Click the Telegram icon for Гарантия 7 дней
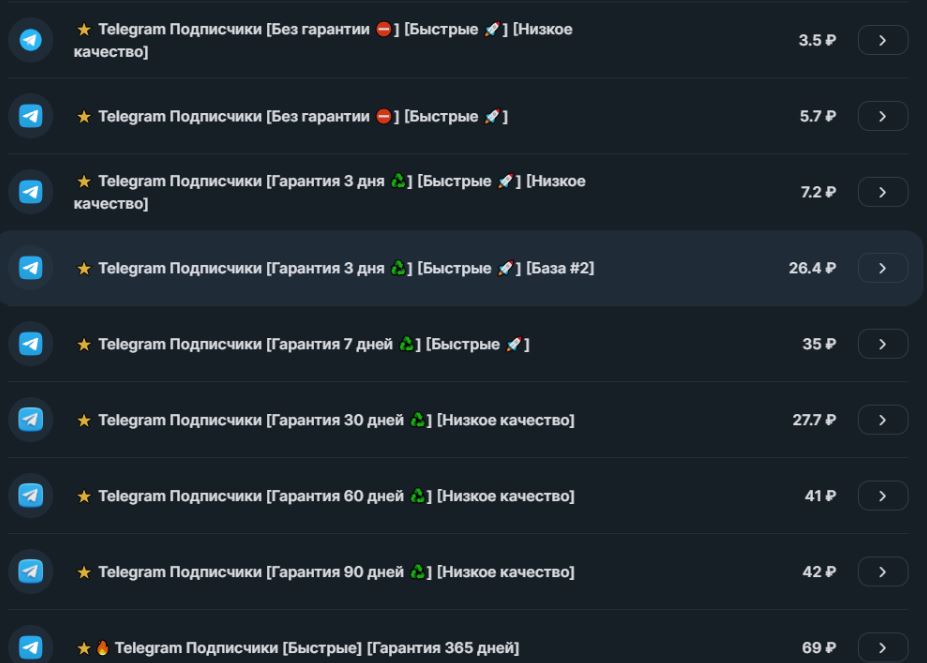The width and height of the screenshot is (927, 663). [31, 344]
